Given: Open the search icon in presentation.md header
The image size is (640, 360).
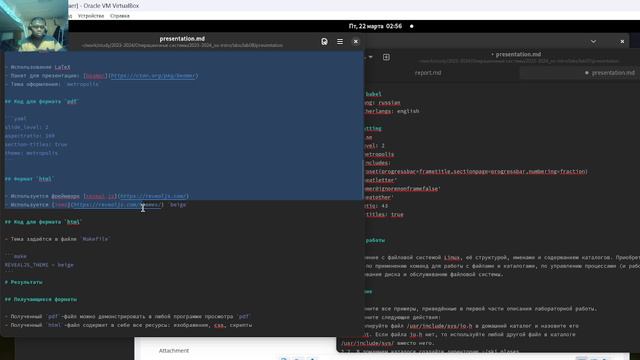Looking at the screenshot, I should 324,42.
